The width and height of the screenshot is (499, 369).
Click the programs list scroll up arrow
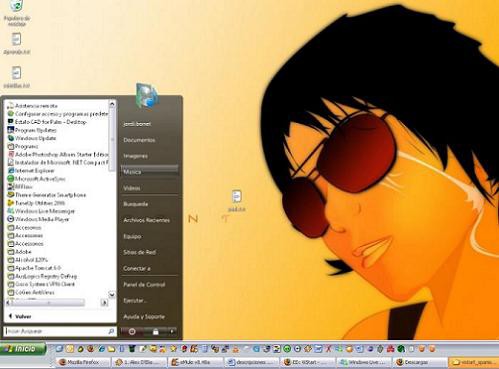(x=112, y=104)
